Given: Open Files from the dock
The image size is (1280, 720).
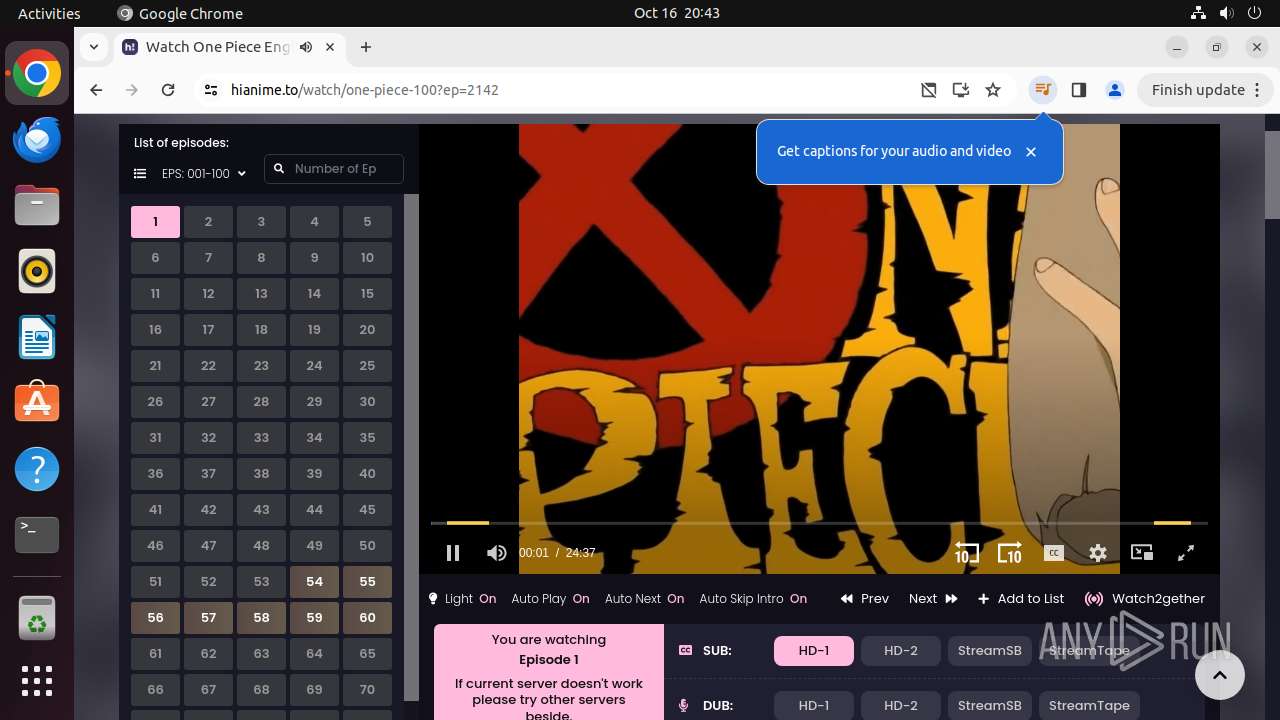Looking at the screenshot, I should point(37,206).
